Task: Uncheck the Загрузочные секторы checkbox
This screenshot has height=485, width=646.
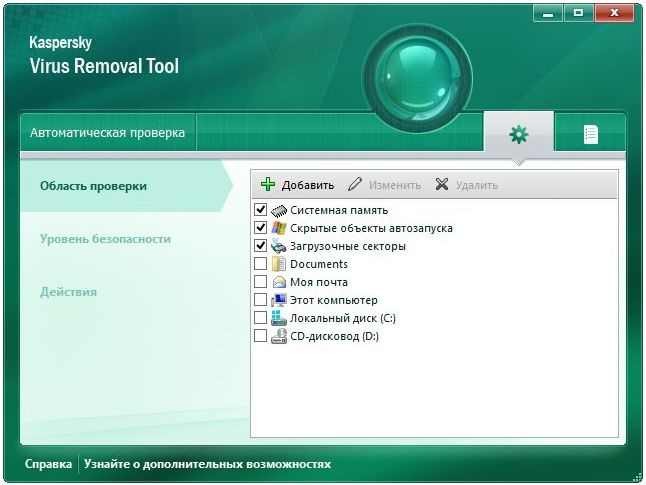Action: tap(261, 246)
